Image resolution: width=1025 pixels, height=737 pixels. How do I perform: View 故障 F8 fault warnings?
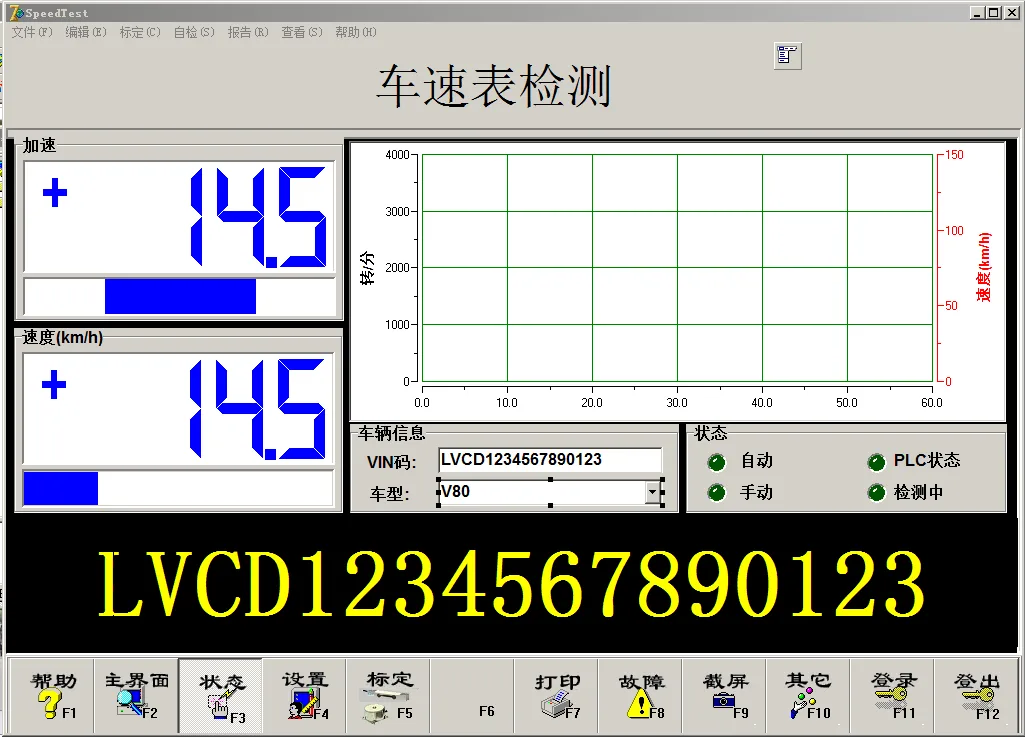tap(641, 696)
